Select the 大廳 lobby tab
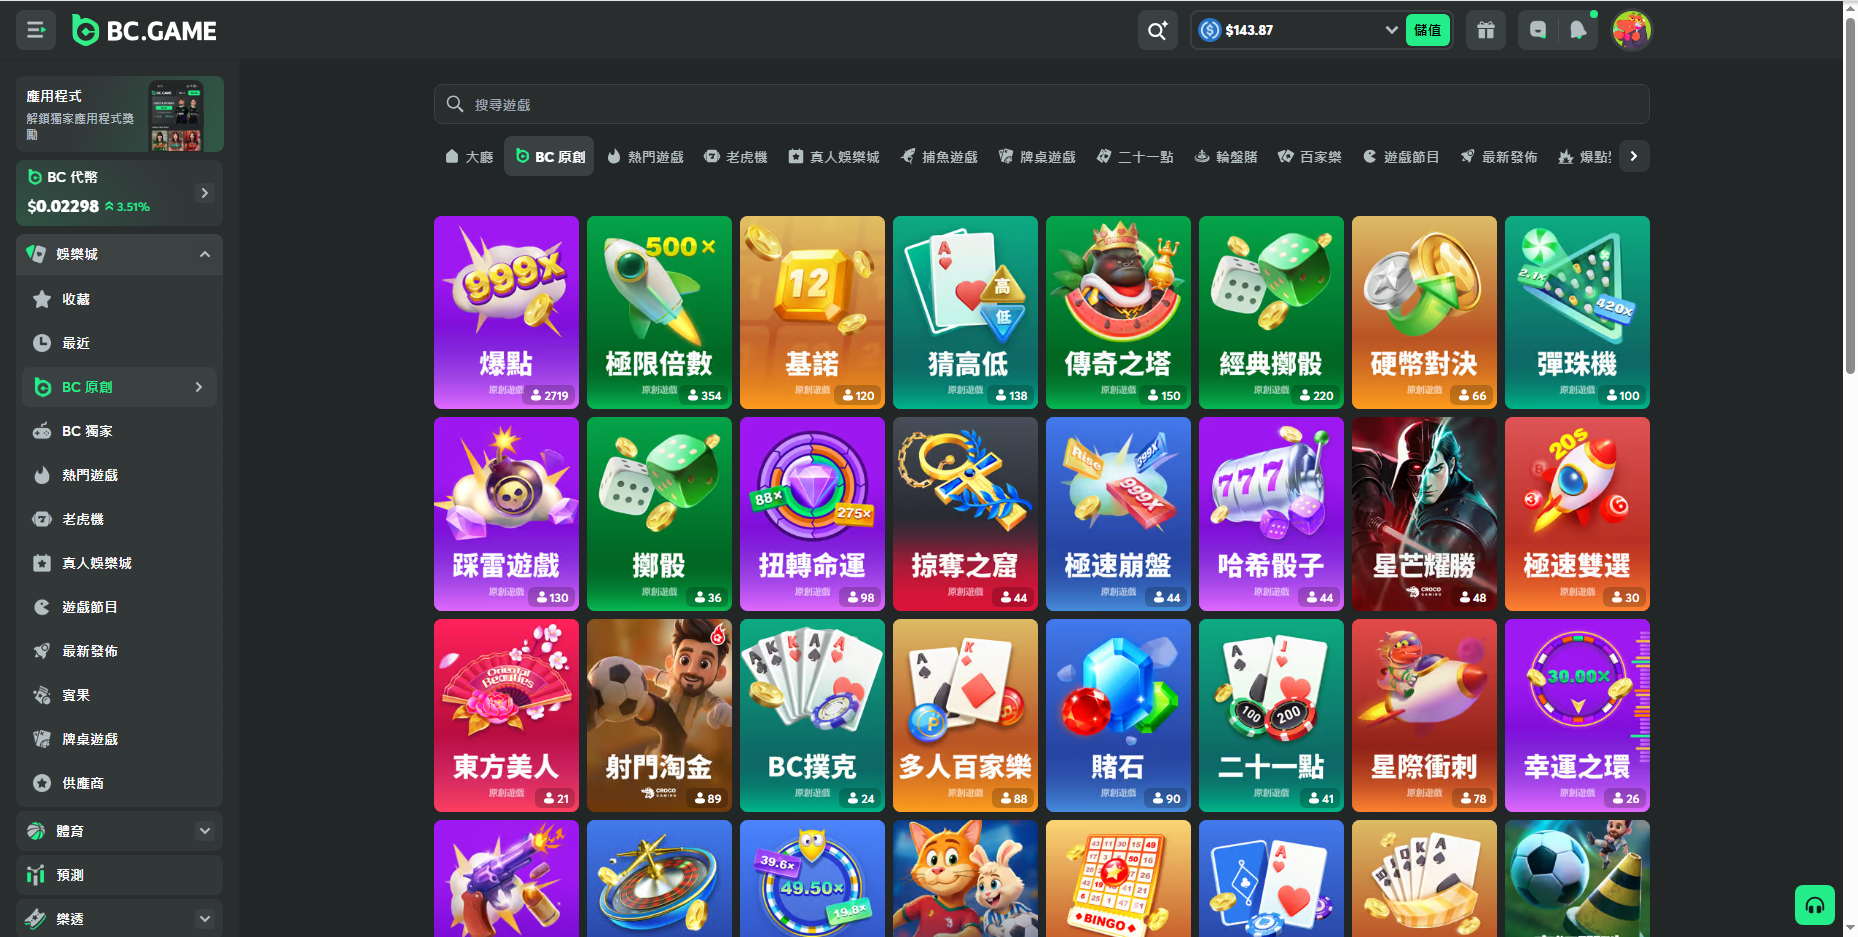The image size is (1858, 937). coord(469,156)
